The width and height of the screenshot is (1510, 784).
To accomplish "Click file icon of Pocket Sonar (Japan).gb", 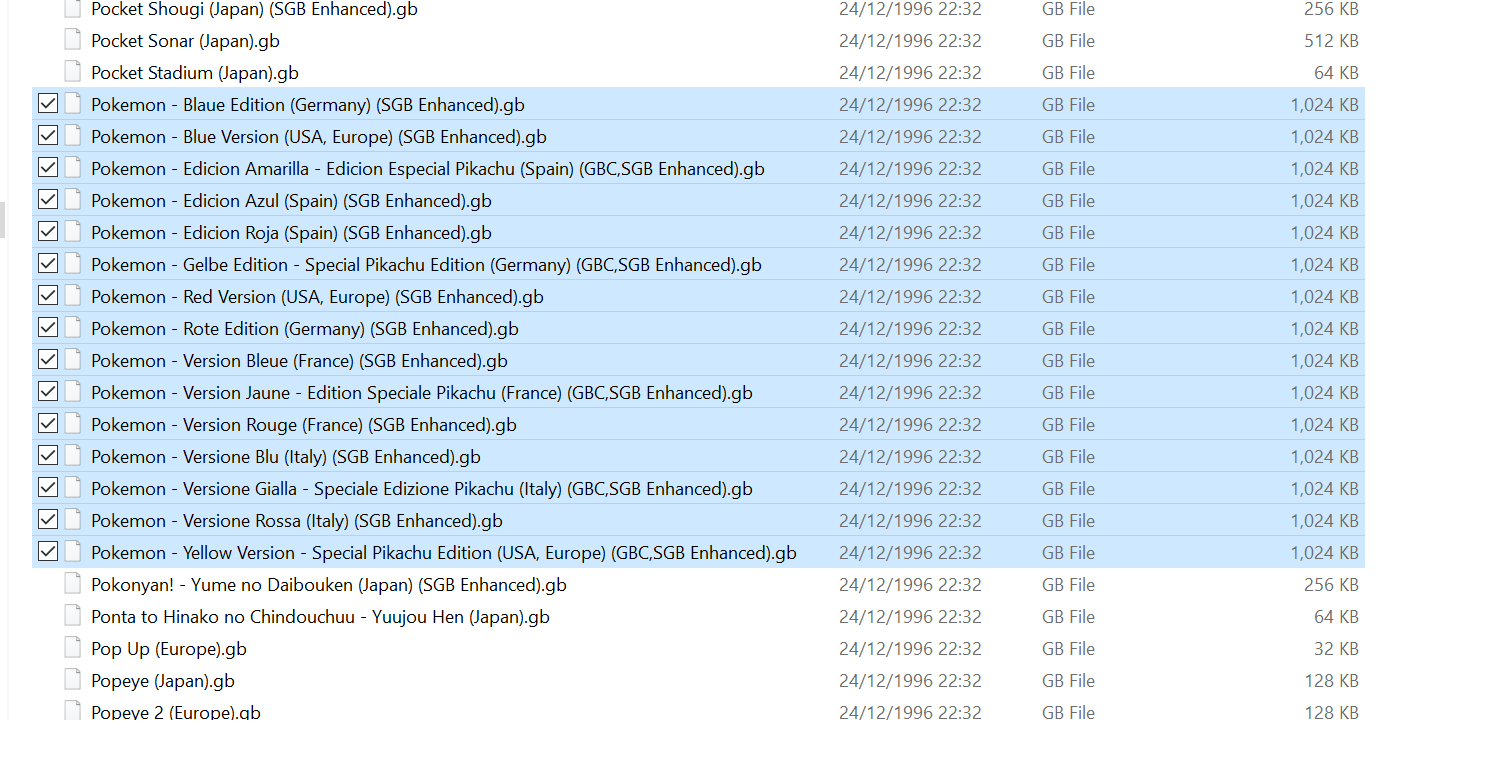I will [x=72, y=40].
